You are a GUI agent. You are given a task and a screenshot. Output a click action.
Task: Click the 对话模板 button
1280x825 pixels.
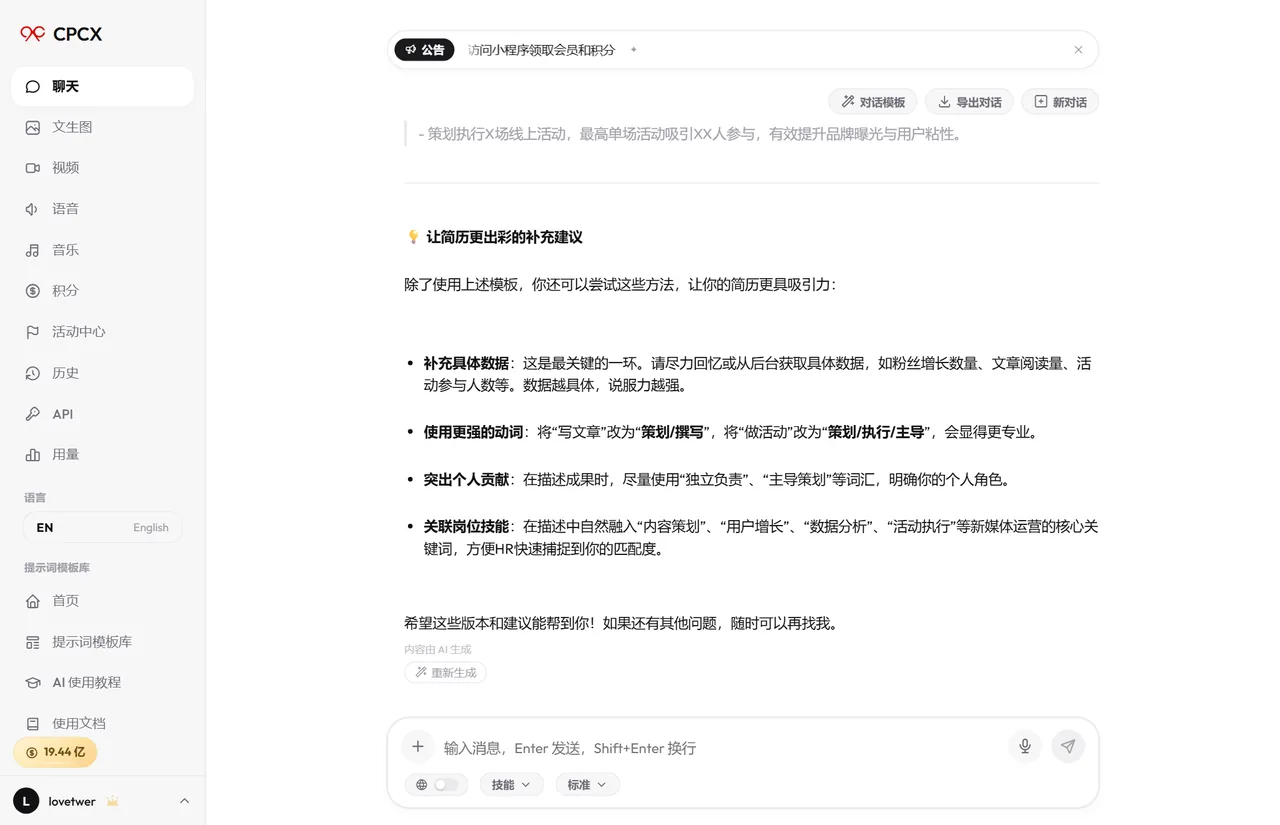coord(873,102)
